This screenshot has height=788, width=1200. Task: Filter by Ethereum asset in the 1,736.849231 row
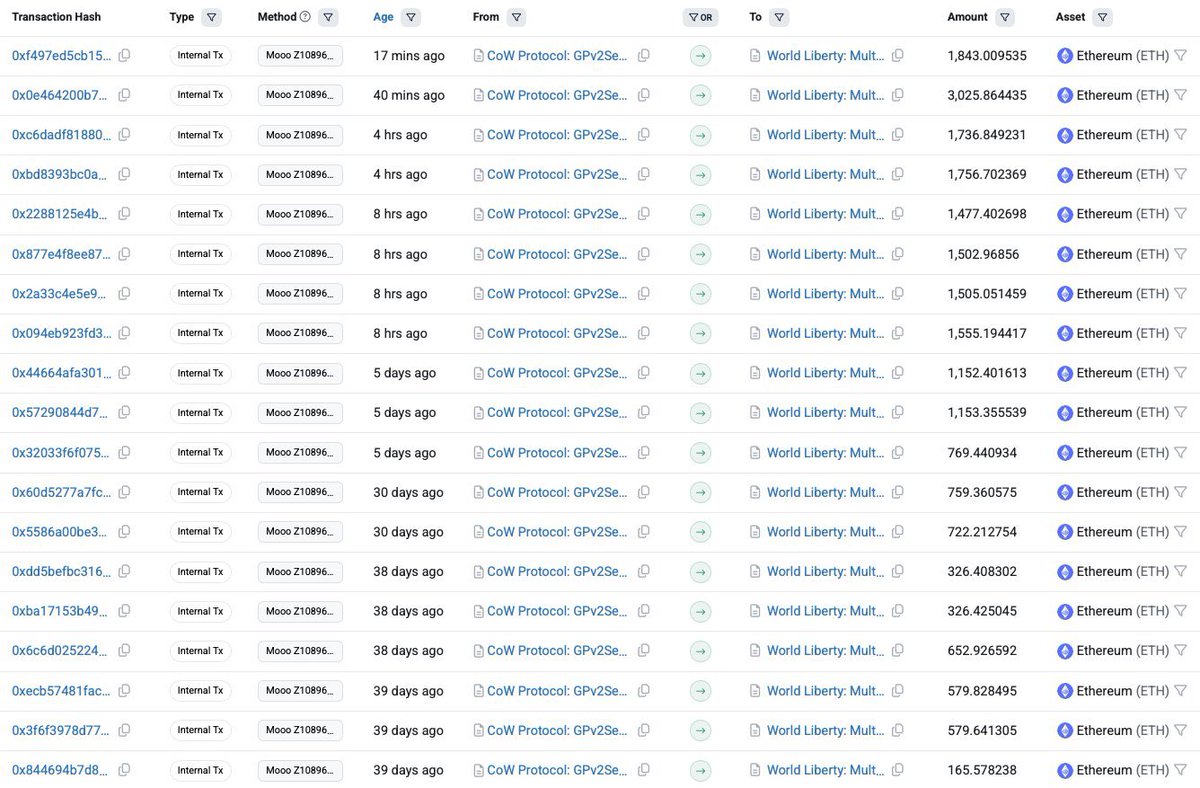click(x=1180, y=135)
